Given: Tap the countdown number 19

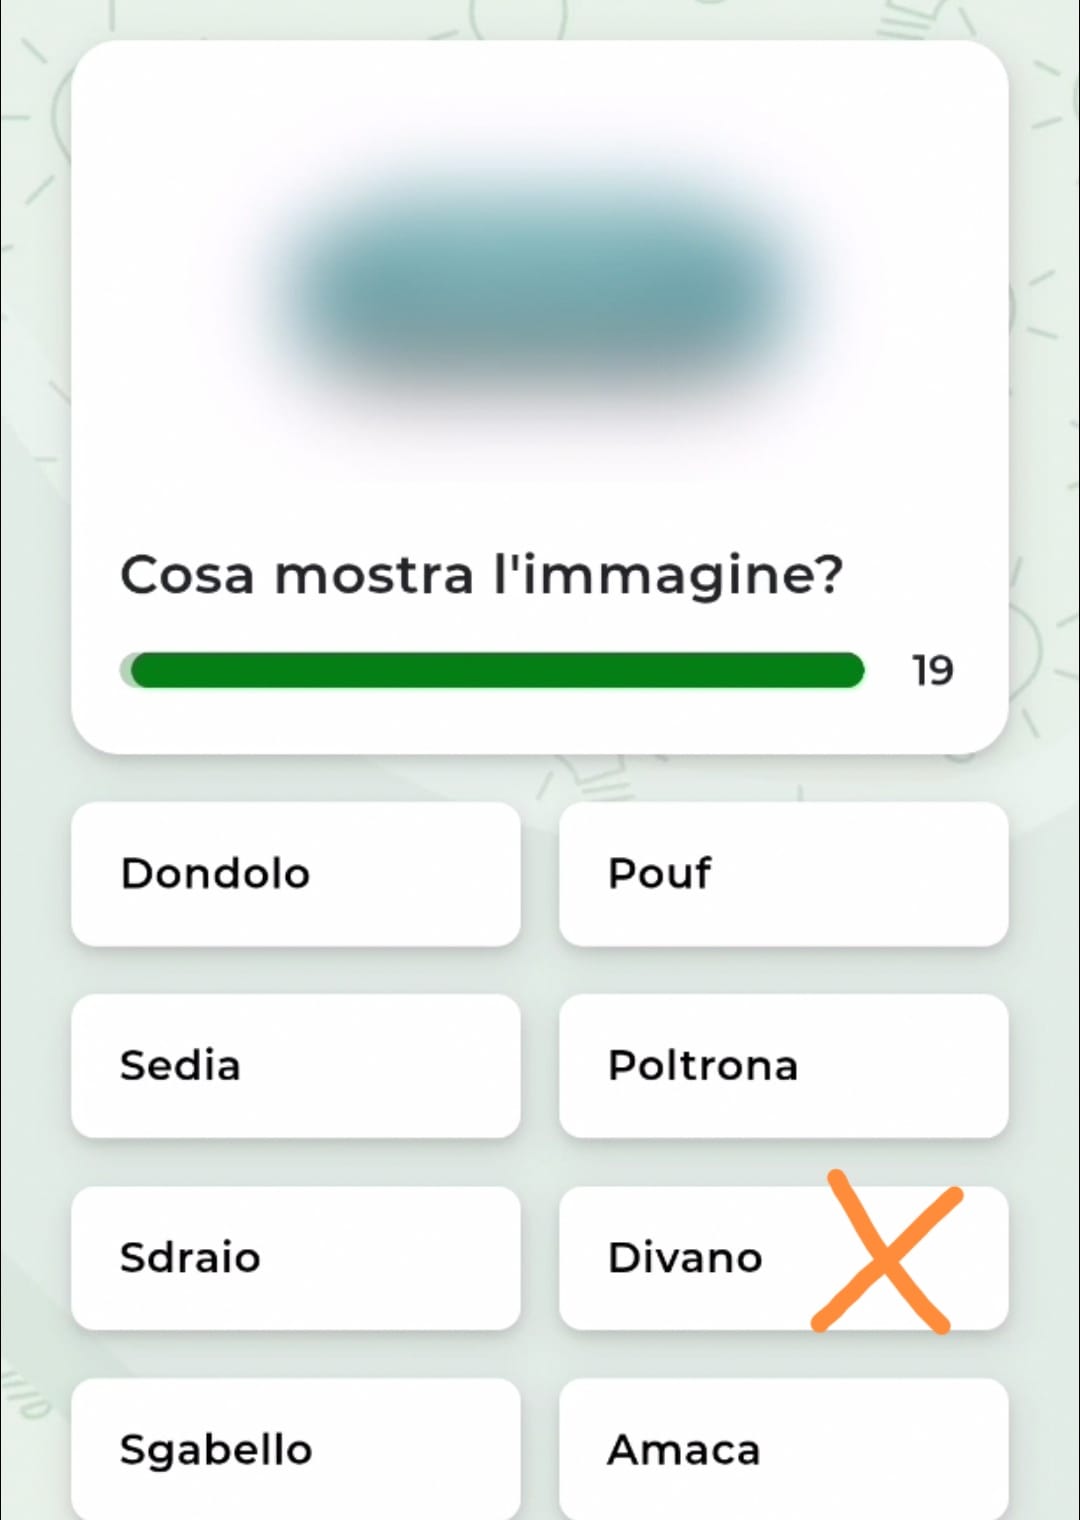Looking at the screenshot, I should [932, 671].
